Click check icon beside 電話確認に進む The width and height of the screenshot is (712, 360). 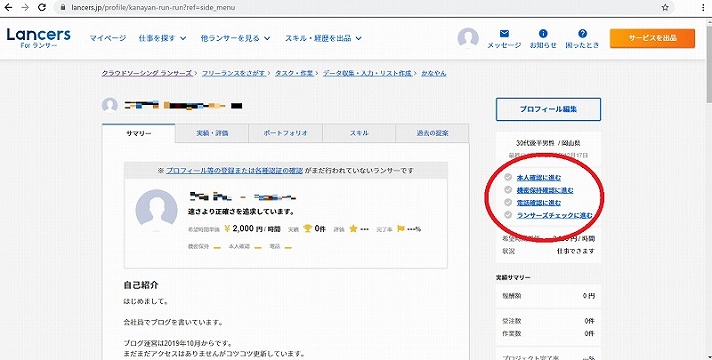click(508, 202)
